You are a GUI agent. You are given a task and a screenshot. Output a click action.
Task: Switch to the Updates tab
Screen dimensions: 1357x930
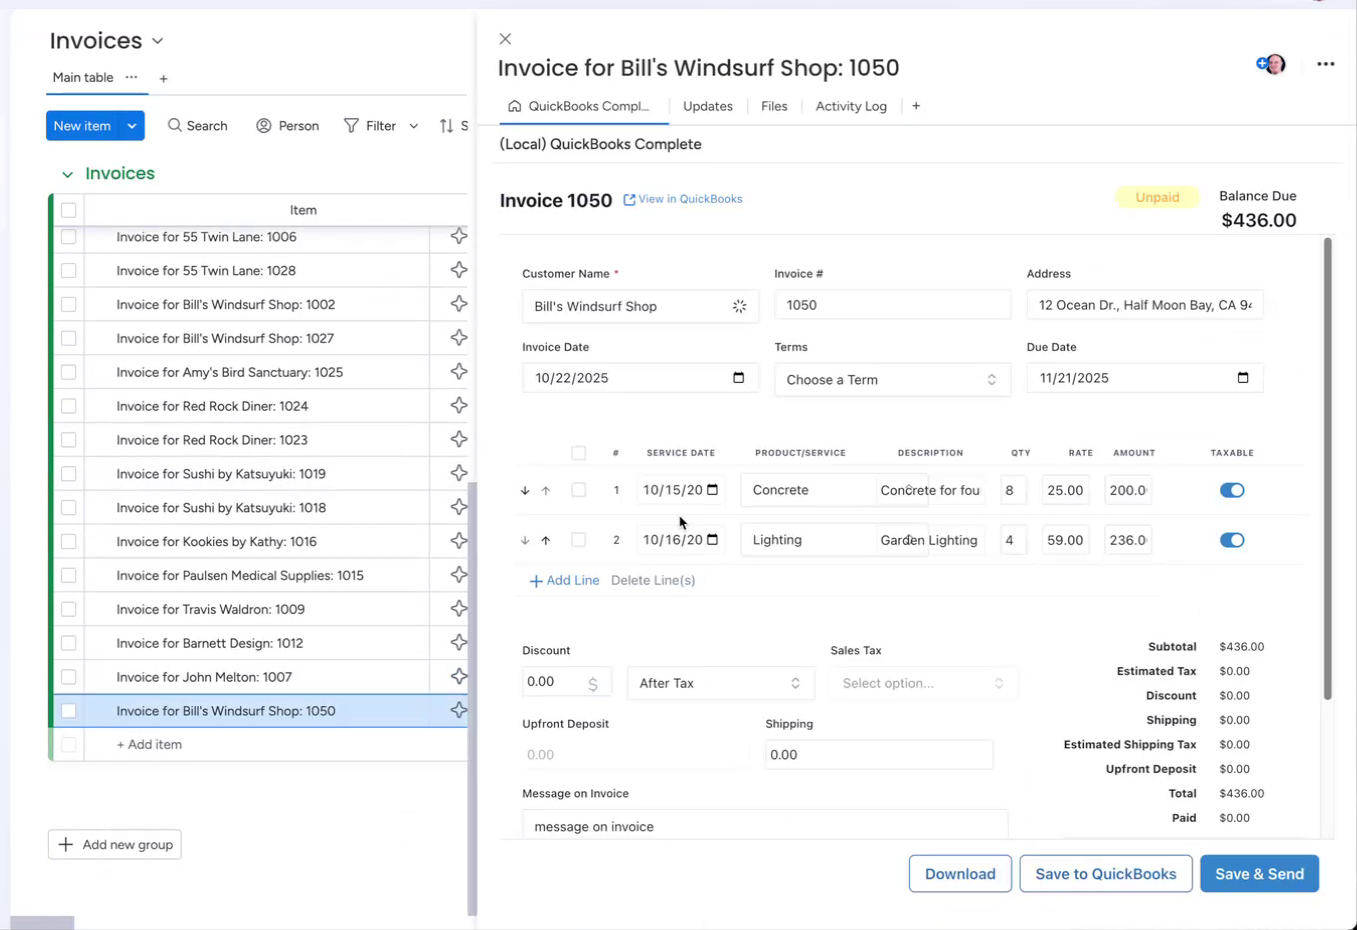pyautogui.click(x=707, y=106)
